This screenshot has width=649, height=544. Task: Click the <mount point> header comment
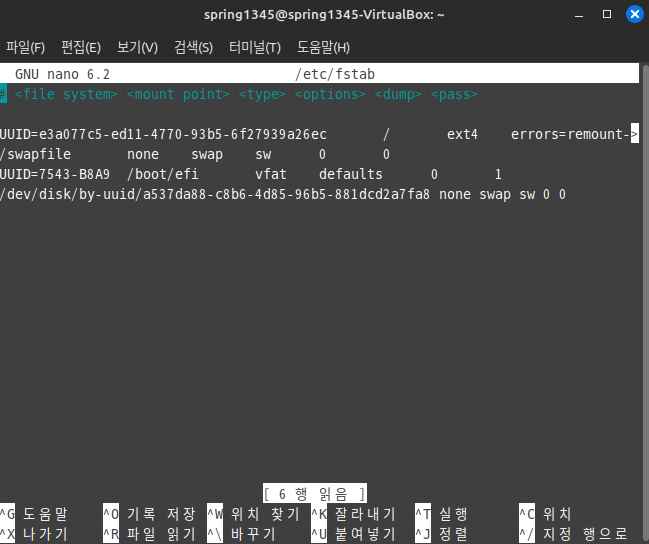[x=178, y=94]
